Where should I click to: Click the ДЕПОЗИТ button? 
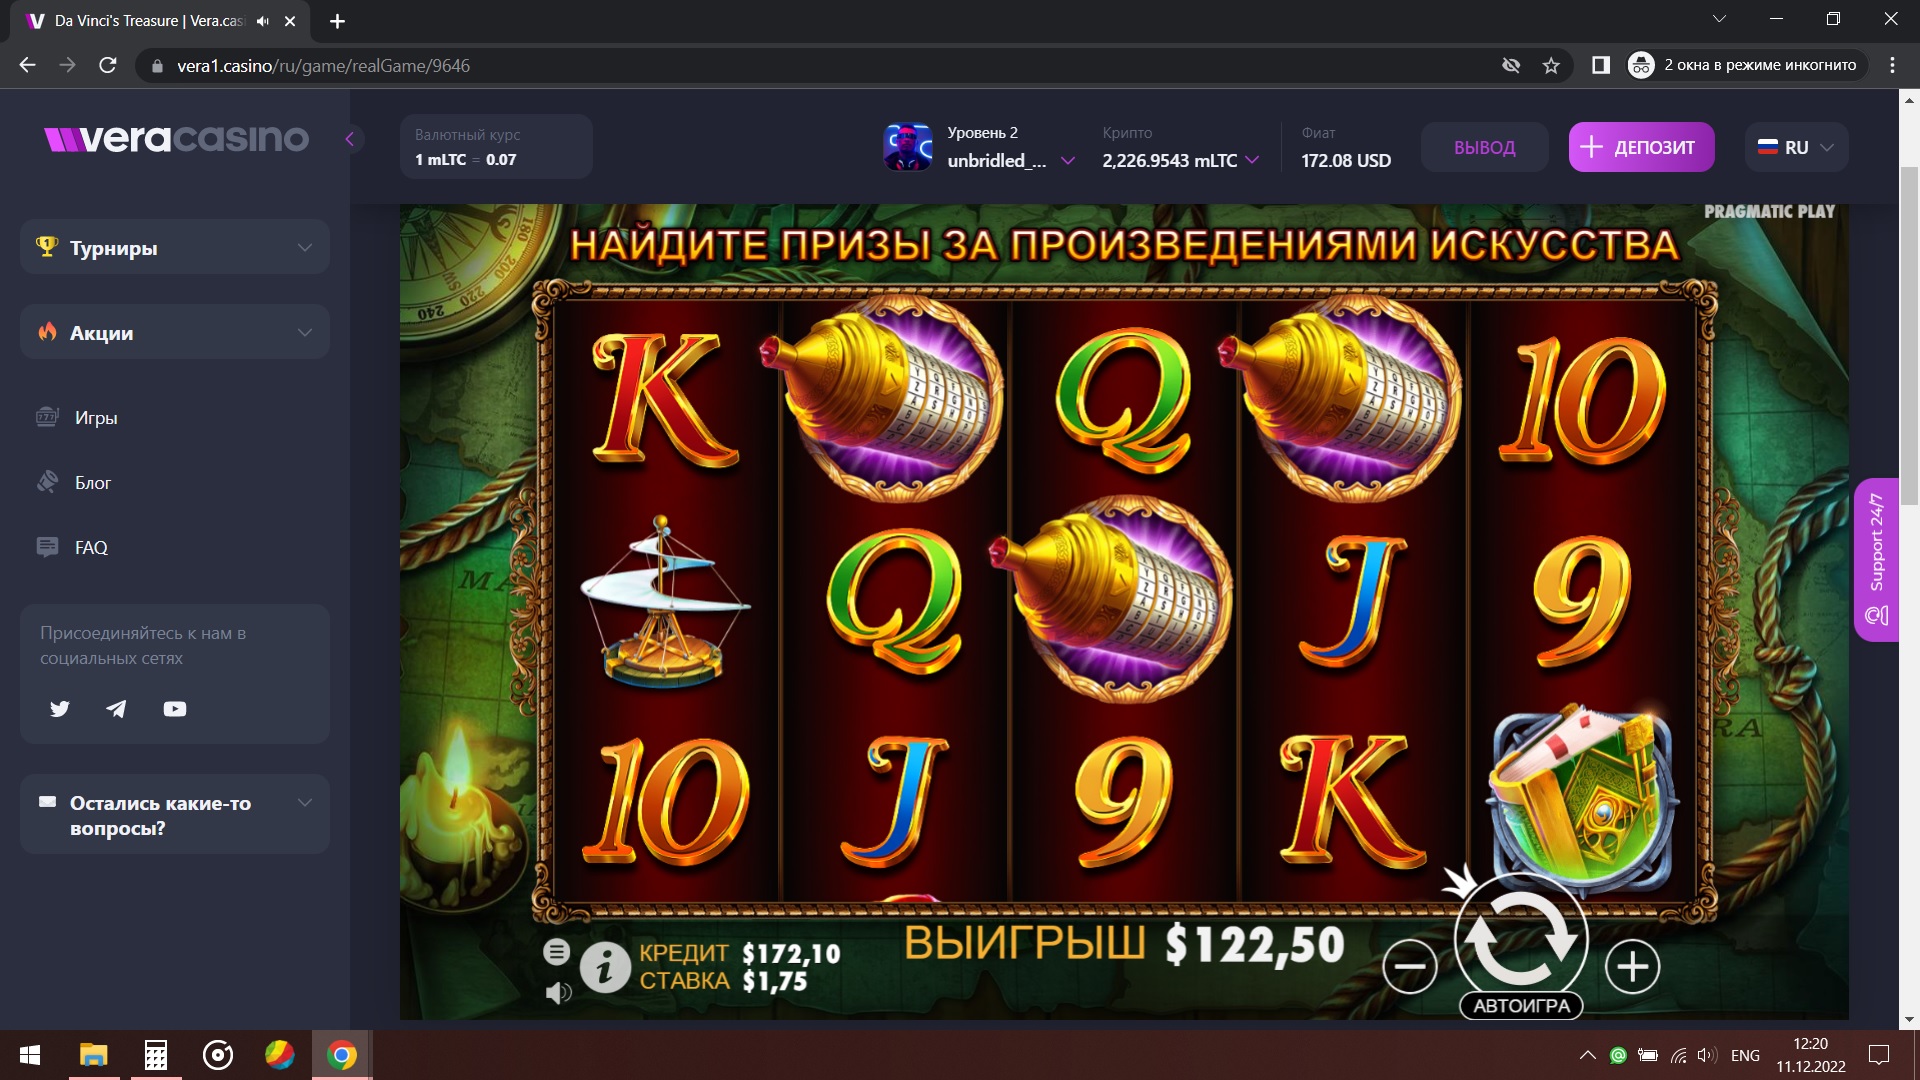coord(1641,147)
